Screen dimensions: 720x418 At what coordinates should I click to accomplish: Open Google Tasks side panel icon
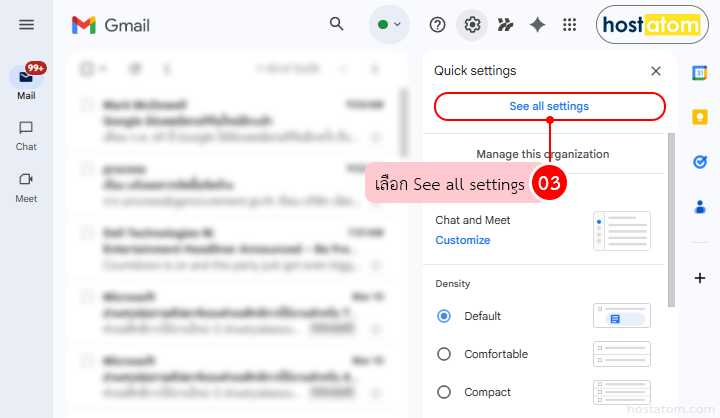click(700, 162)
